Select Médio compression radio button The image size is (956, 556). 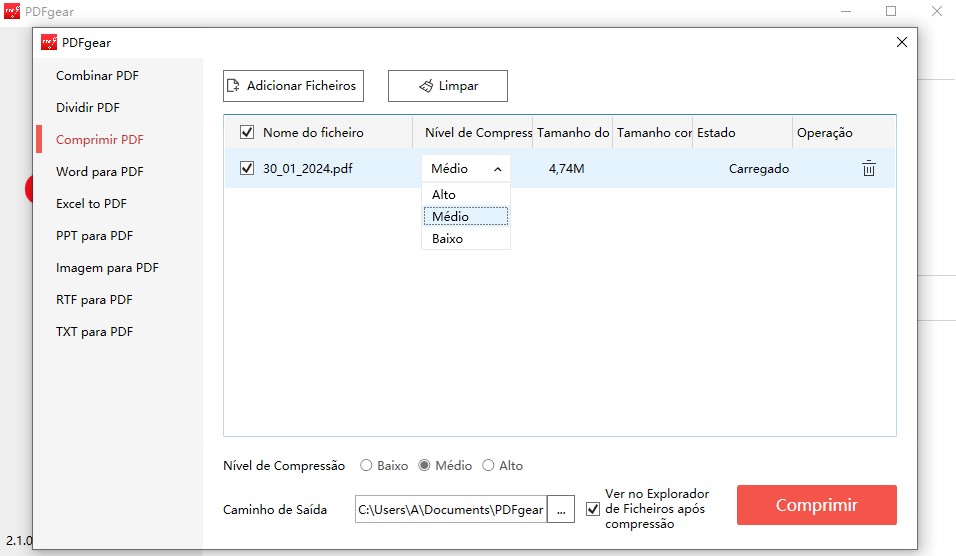pos(424,465)
